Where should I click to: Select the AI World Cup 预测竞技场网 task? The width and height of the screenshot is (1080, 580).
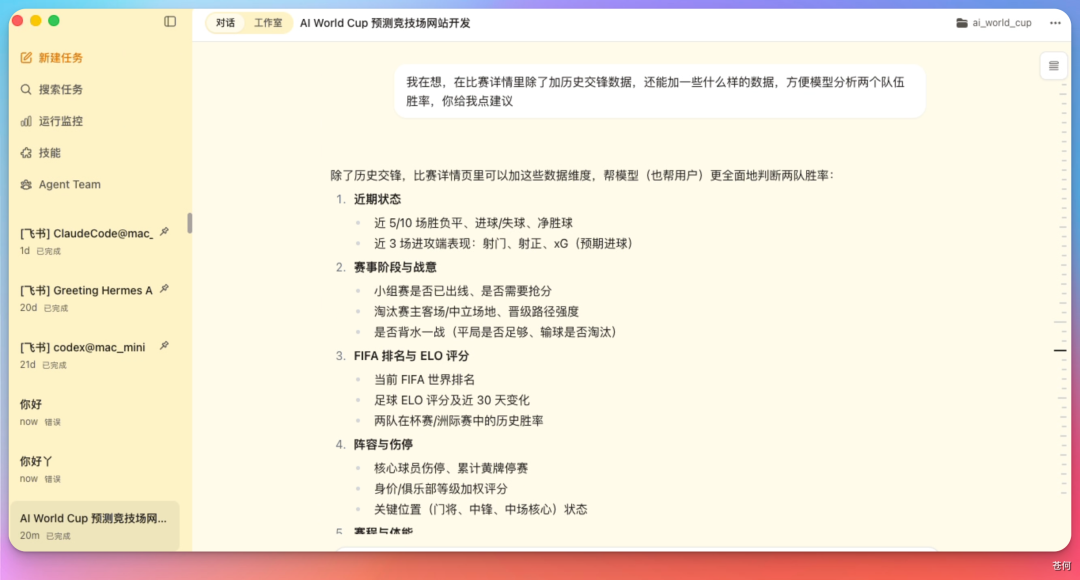96,526
